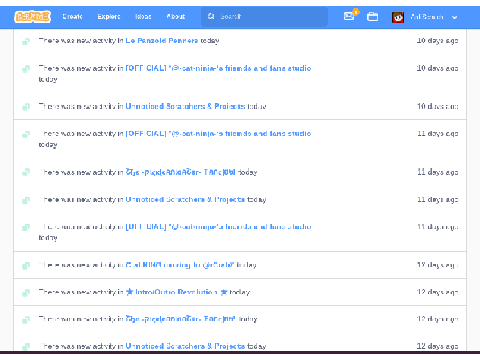Open the About page
480x360 pixels.
[176, 16]
